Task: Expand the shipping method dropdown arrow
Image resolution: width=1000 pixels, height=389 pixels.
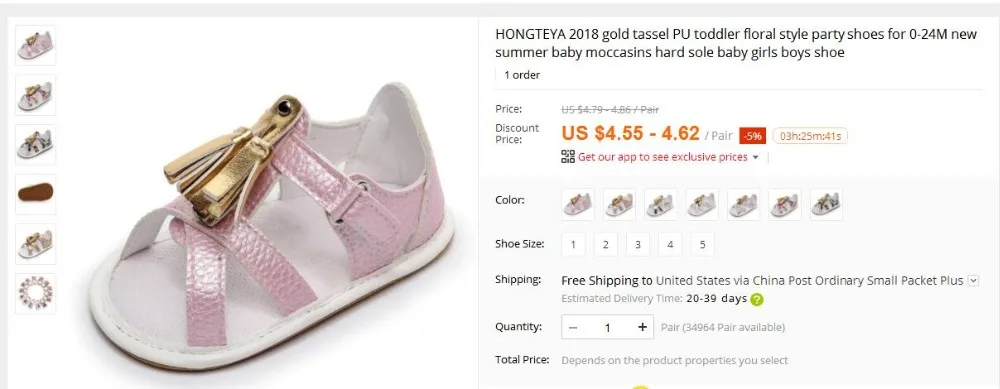Action: point(973,281)
